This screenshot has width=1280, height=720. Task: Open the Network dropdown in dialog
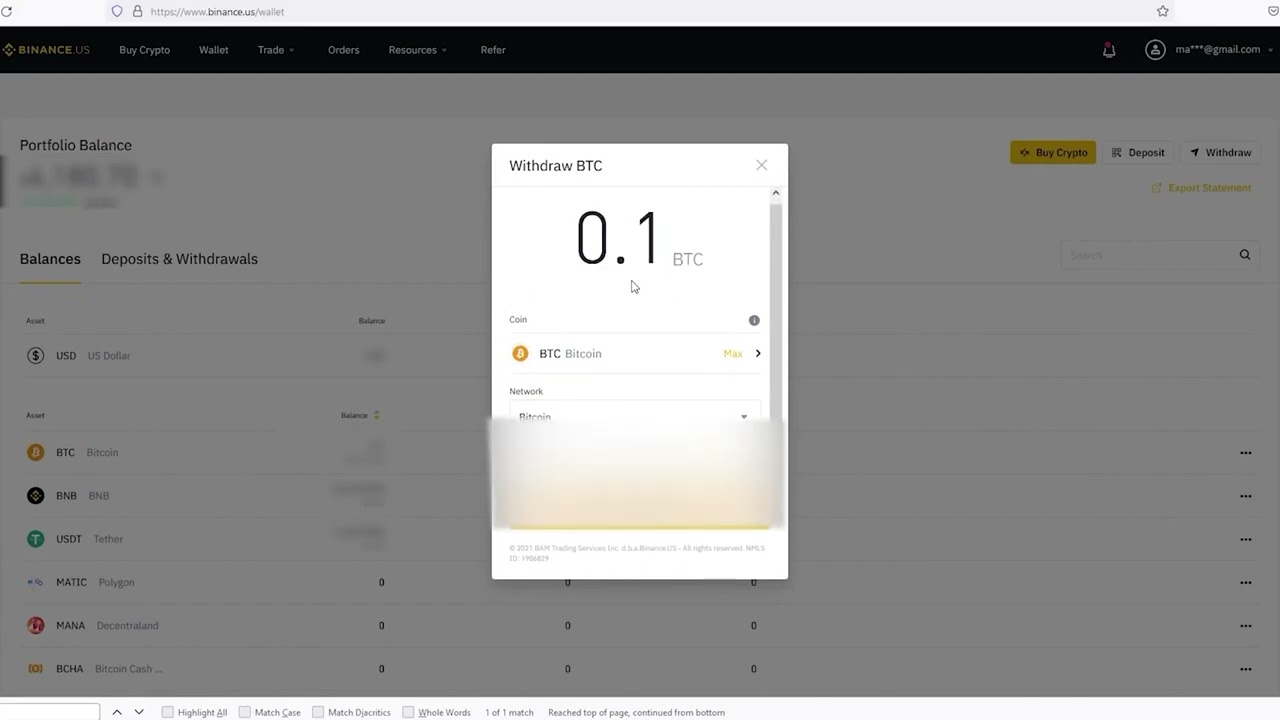point(635,415)
